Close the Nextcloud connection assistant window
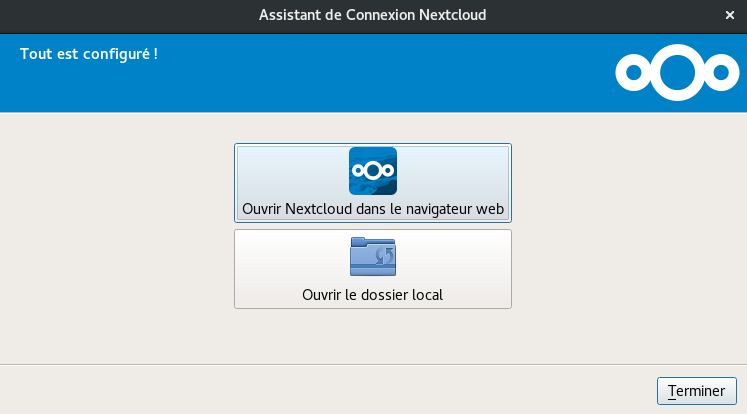 click(731, 15)
